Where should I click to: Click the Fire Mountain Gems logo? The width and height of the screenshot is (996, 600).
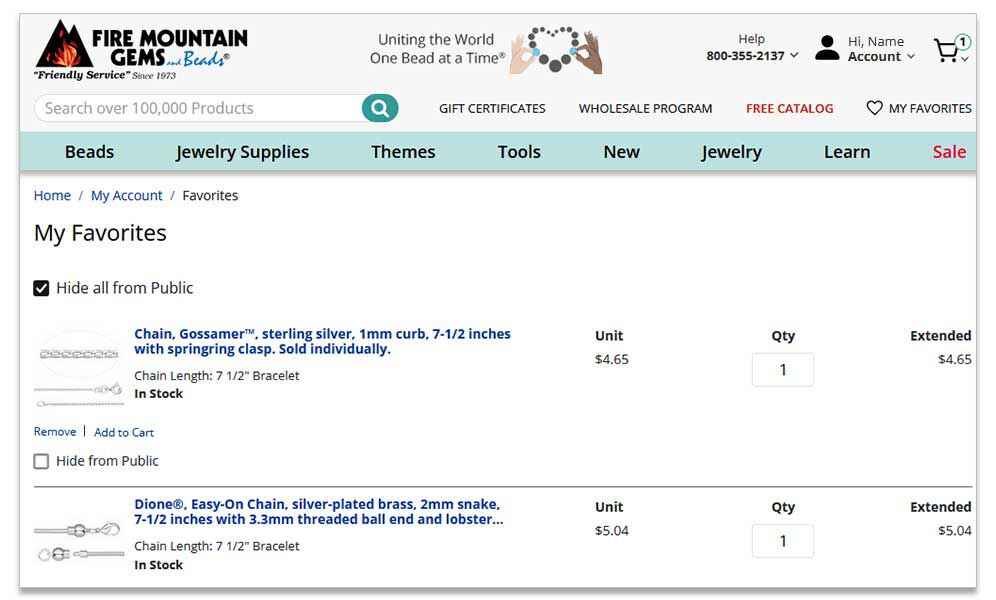click(x=141, y=50)
